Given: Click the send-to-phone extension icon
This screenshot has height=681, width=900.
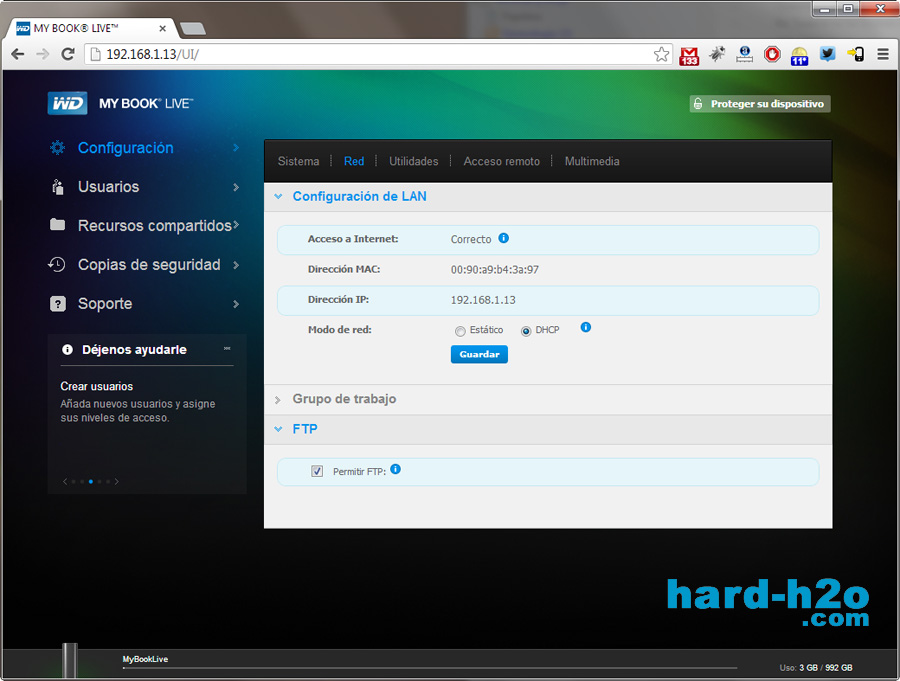Looking at the screenshot, I should 855,55.
